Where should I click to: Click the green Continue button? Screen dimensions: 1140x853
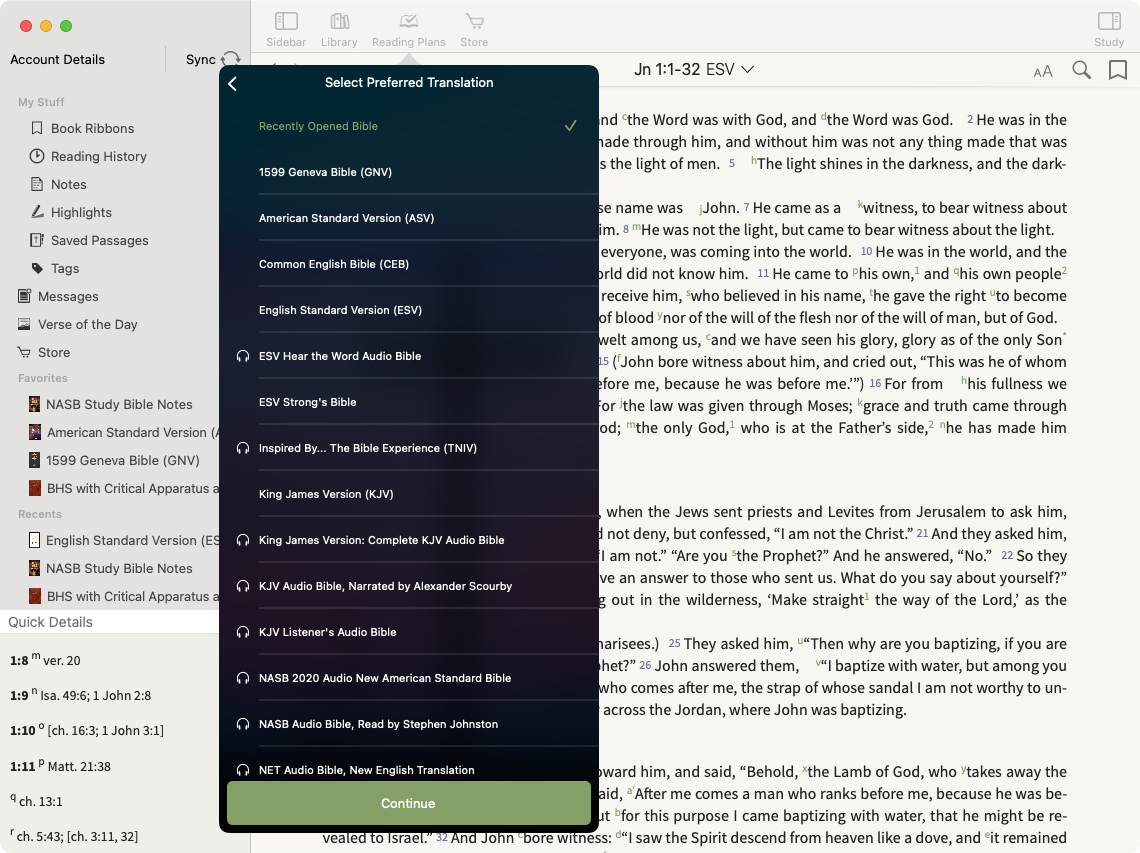[x=409, y=804]
